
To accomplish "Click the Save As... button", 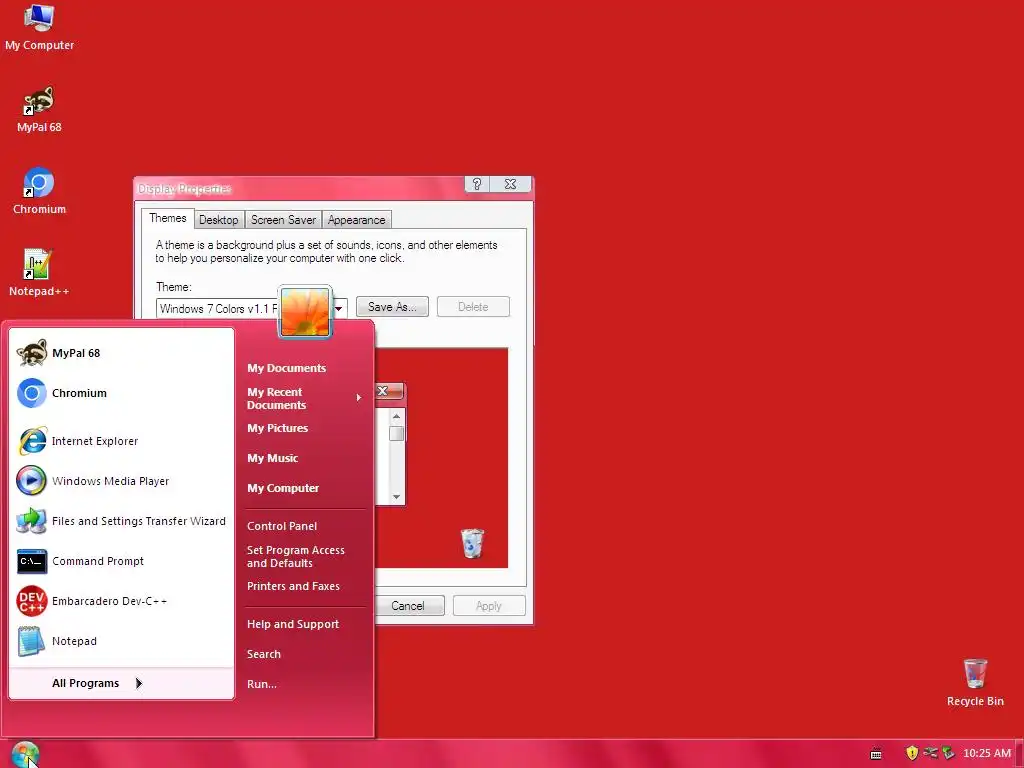I will tap(392, 307).
